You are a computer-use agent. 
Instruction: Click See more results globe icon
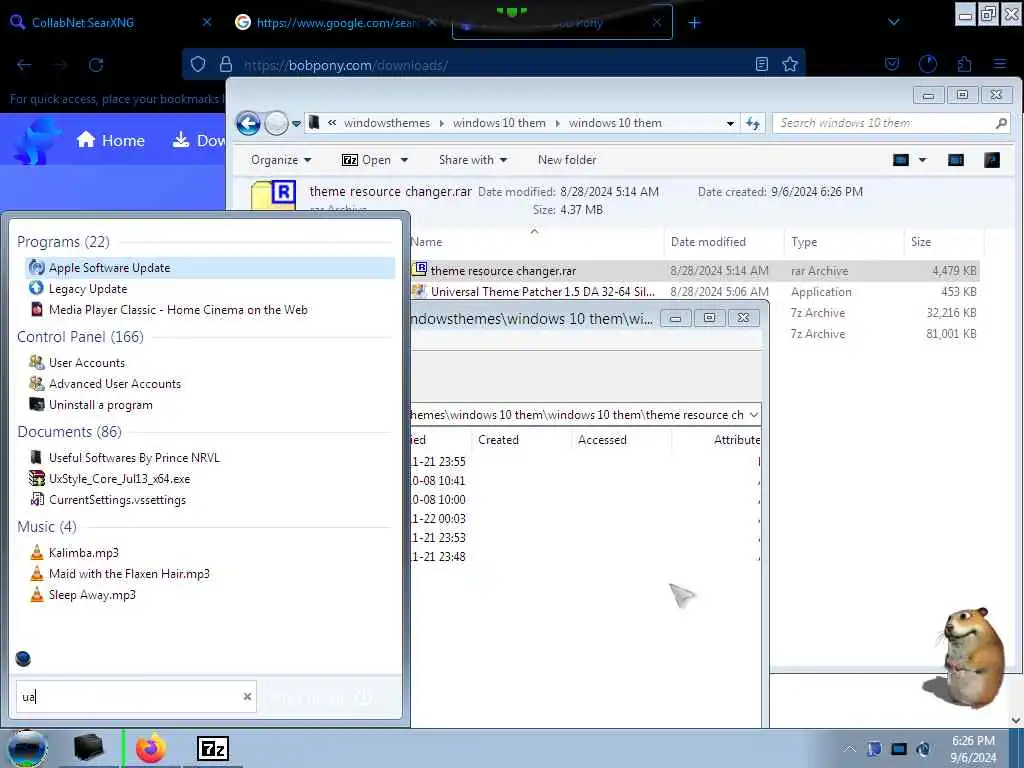[23, 658]
